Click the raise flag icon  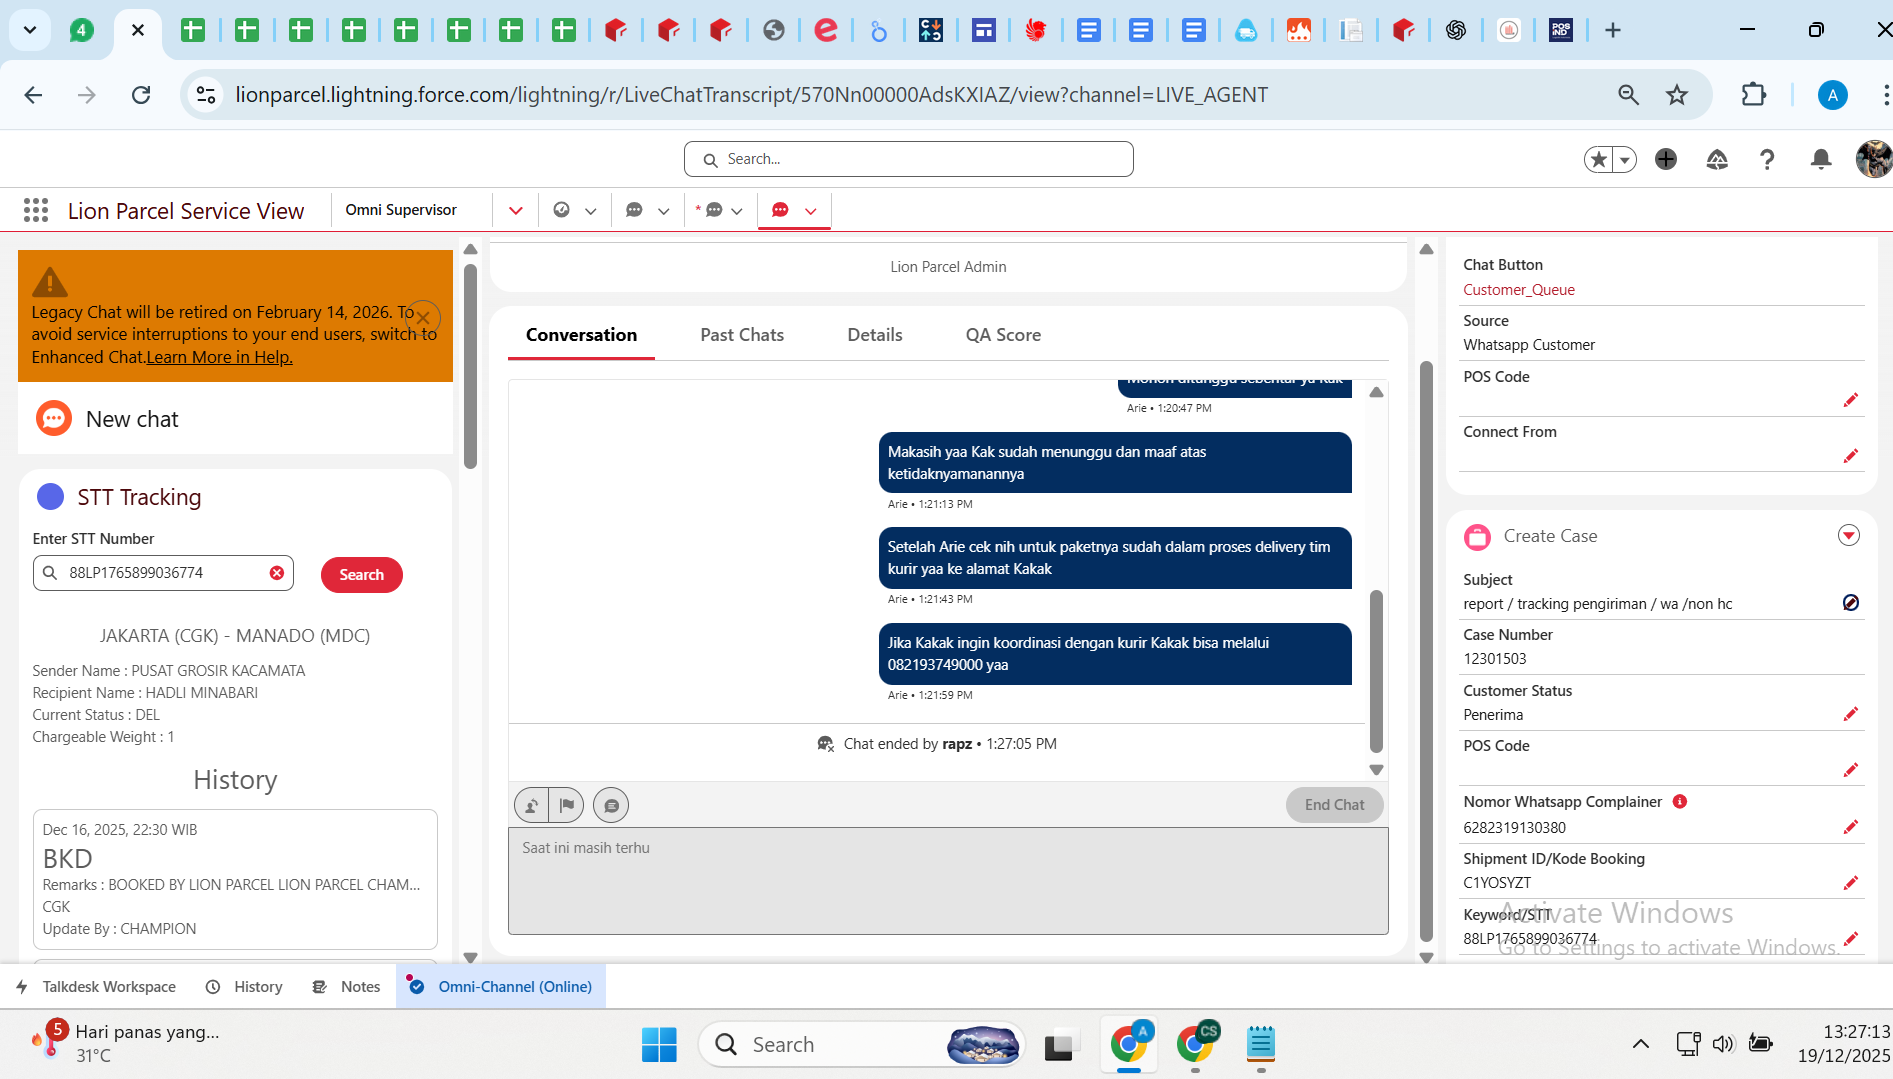point(567,805)
